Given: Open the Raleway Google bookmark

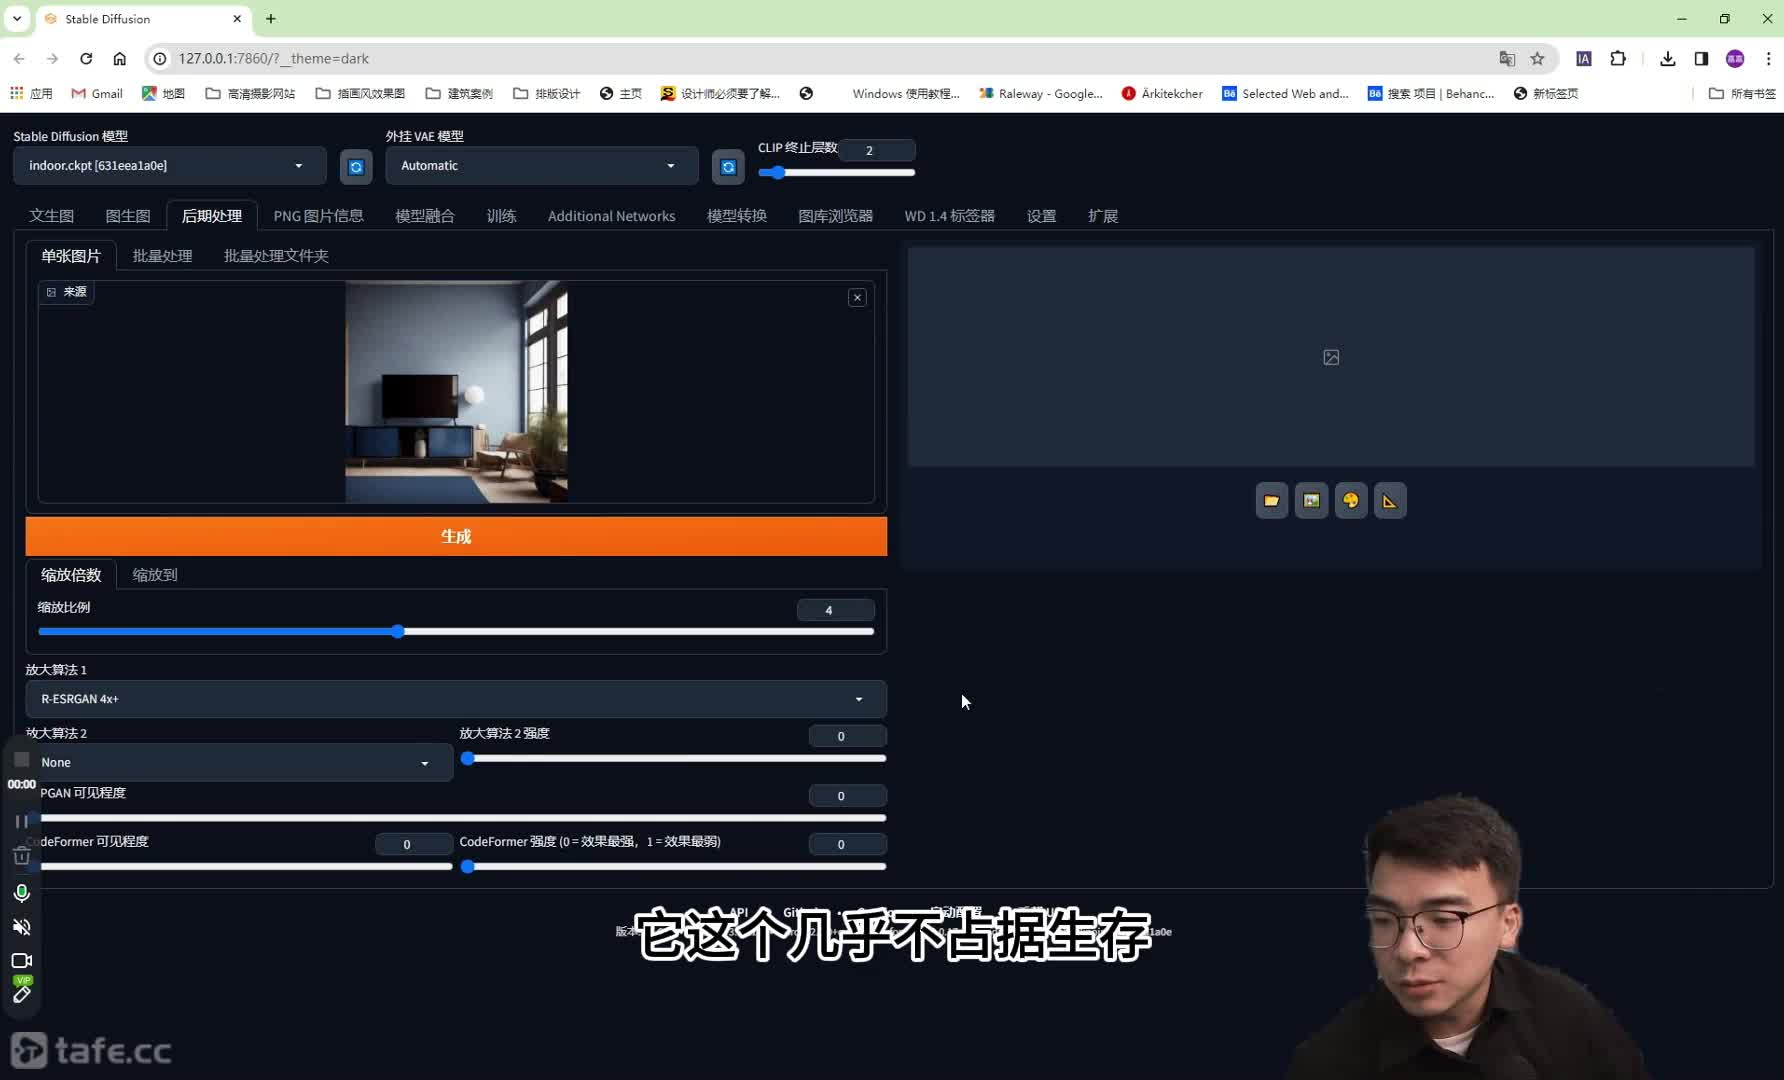Looking at the screenshot, I should pos(1040,94).
